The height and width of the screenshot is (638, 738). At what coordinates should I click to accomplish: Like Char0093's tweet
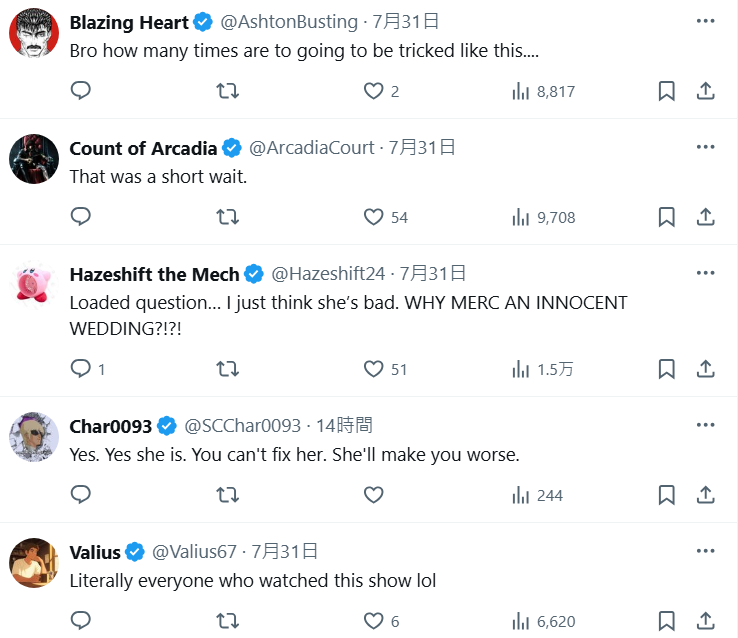point(373,495)
